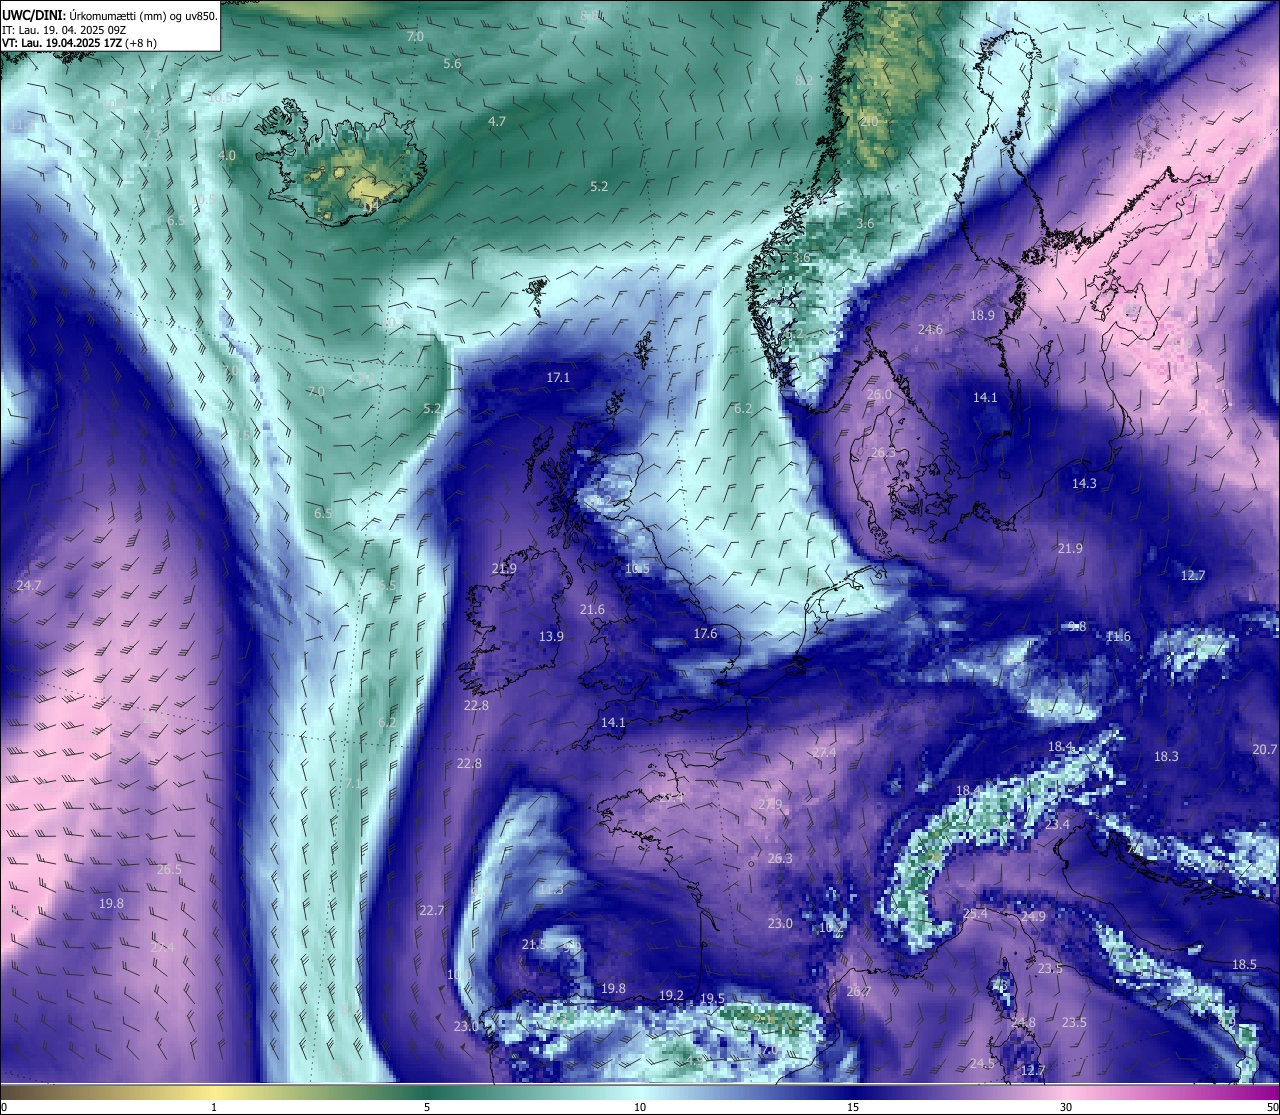Click the 18.3 value east of the Alps

pyautogui.click(x=1166, y=756)
